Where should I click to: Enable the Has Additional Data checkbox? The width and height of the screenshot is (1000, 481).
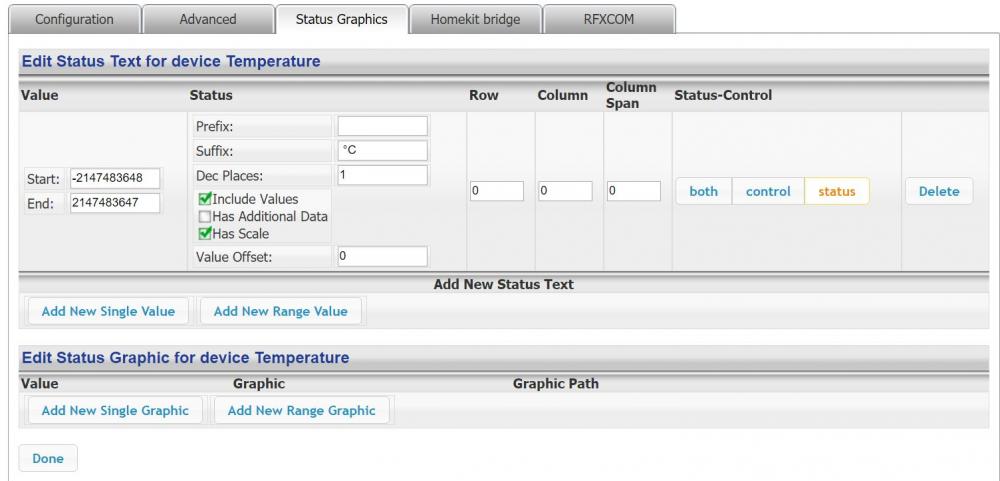pyautogui.click(x=205, y=216)
